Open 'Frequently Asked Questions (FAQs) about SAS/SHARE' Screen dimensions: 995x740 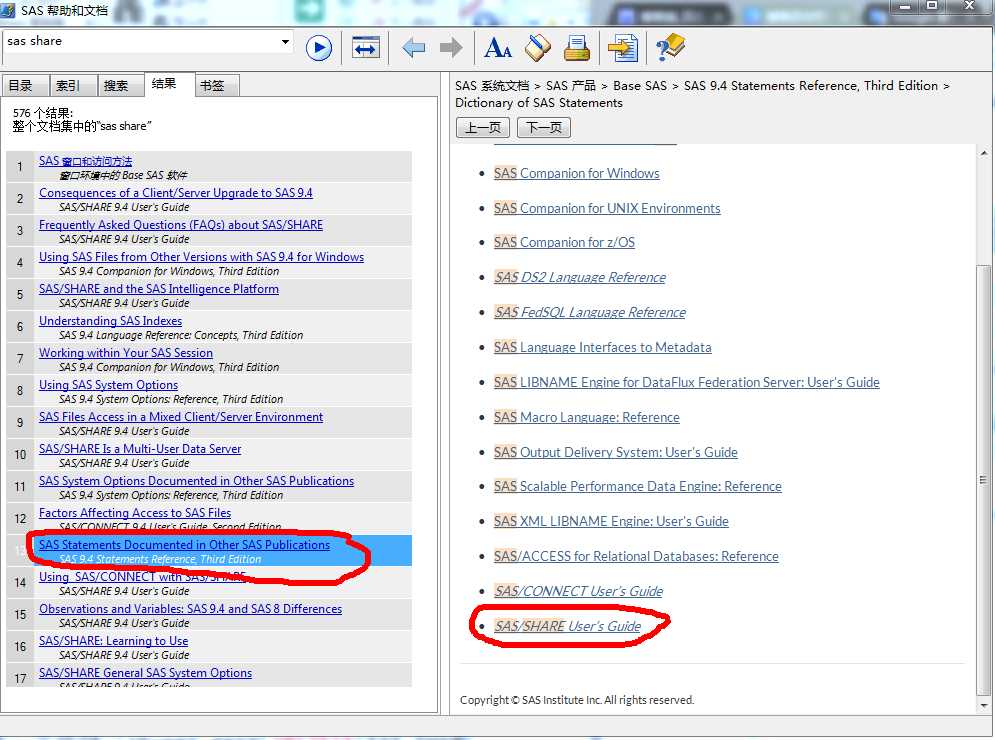click(181, 225)
